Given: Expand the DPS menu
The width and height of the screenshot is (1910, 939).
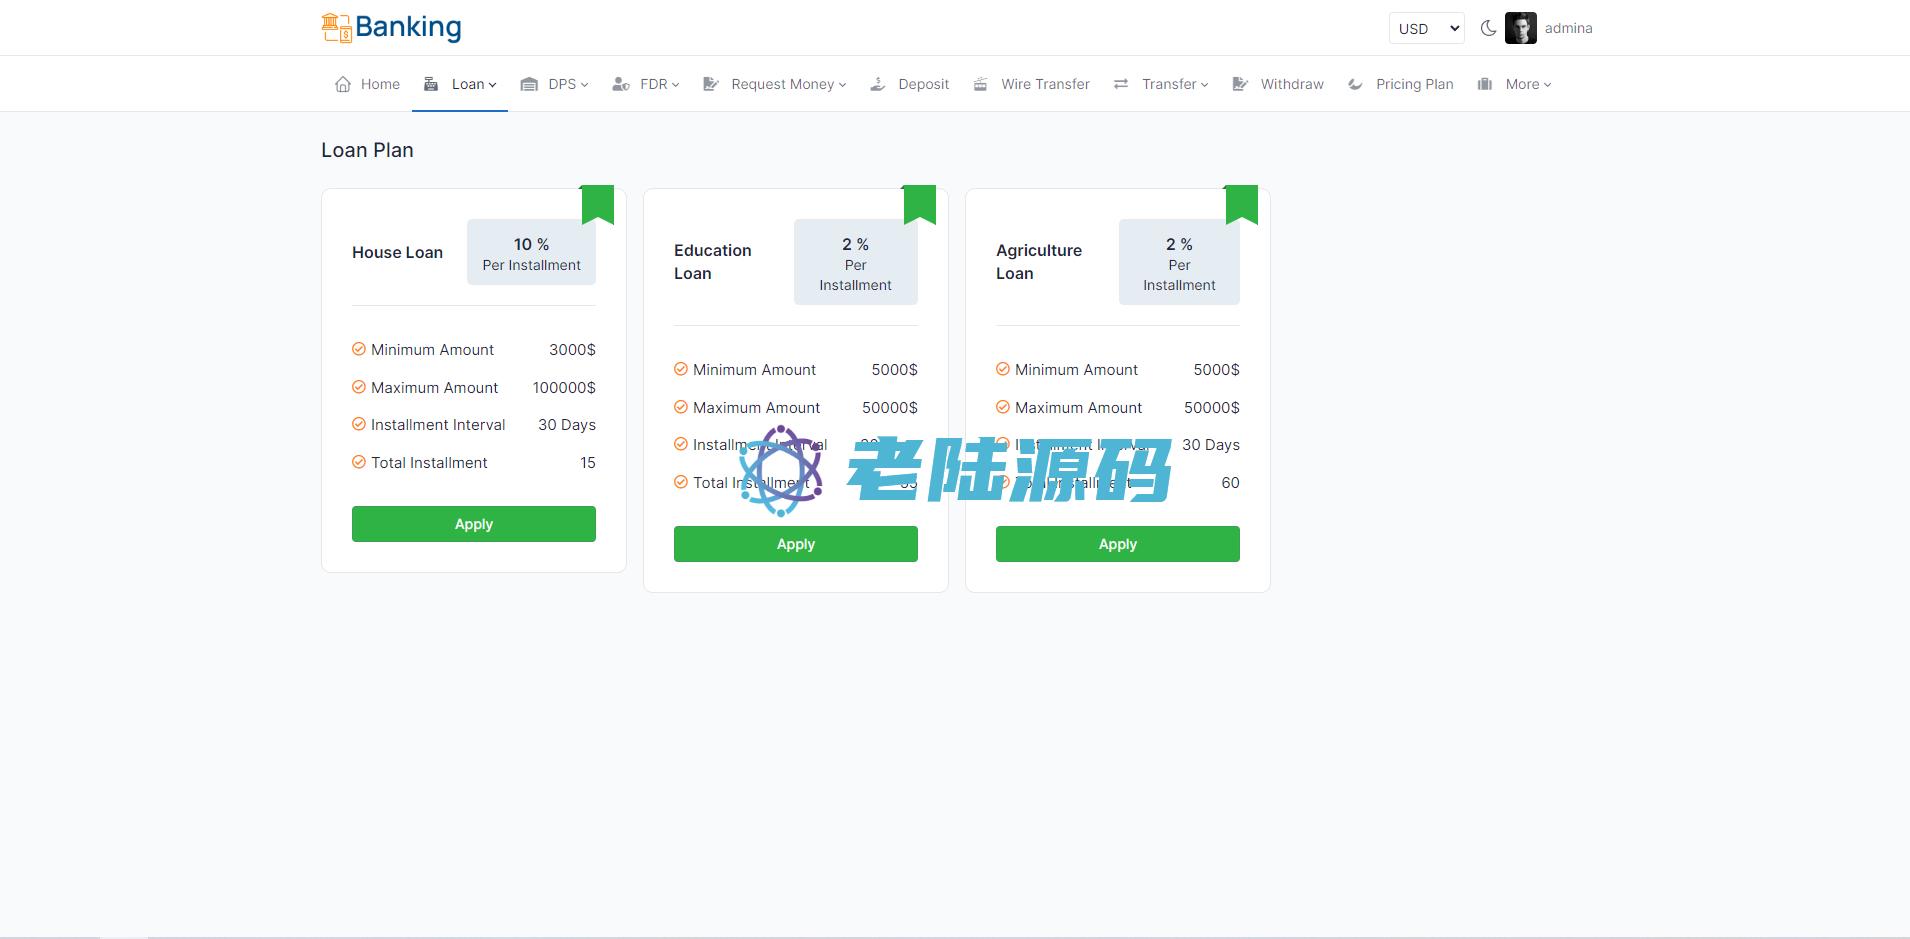Looking at the screenshot, I should pyautogui.click(x=567, y=84).
